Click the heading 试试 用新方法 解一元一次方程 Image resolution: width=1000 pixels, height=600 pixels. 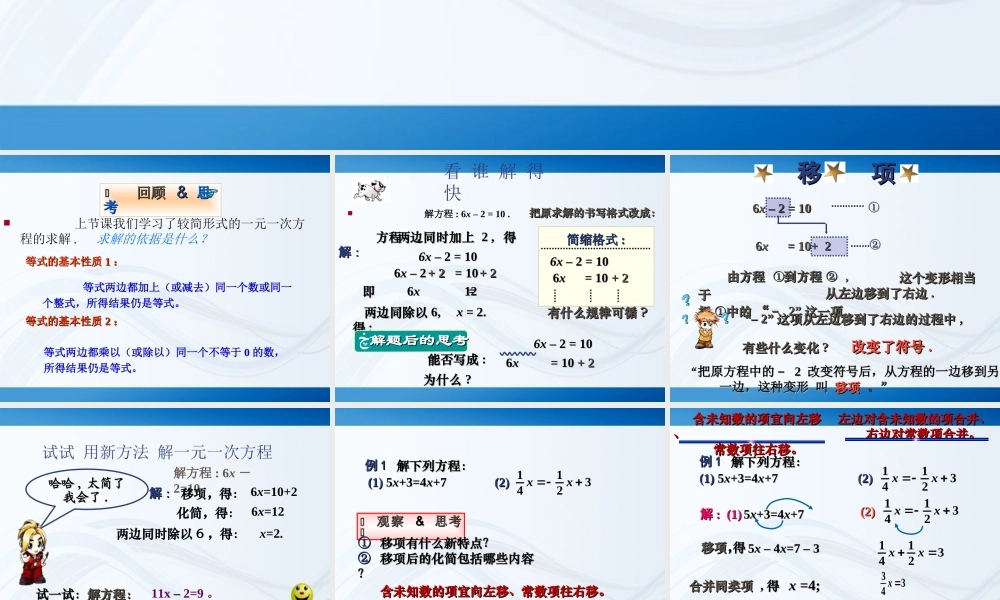click(x=158, y=452)
